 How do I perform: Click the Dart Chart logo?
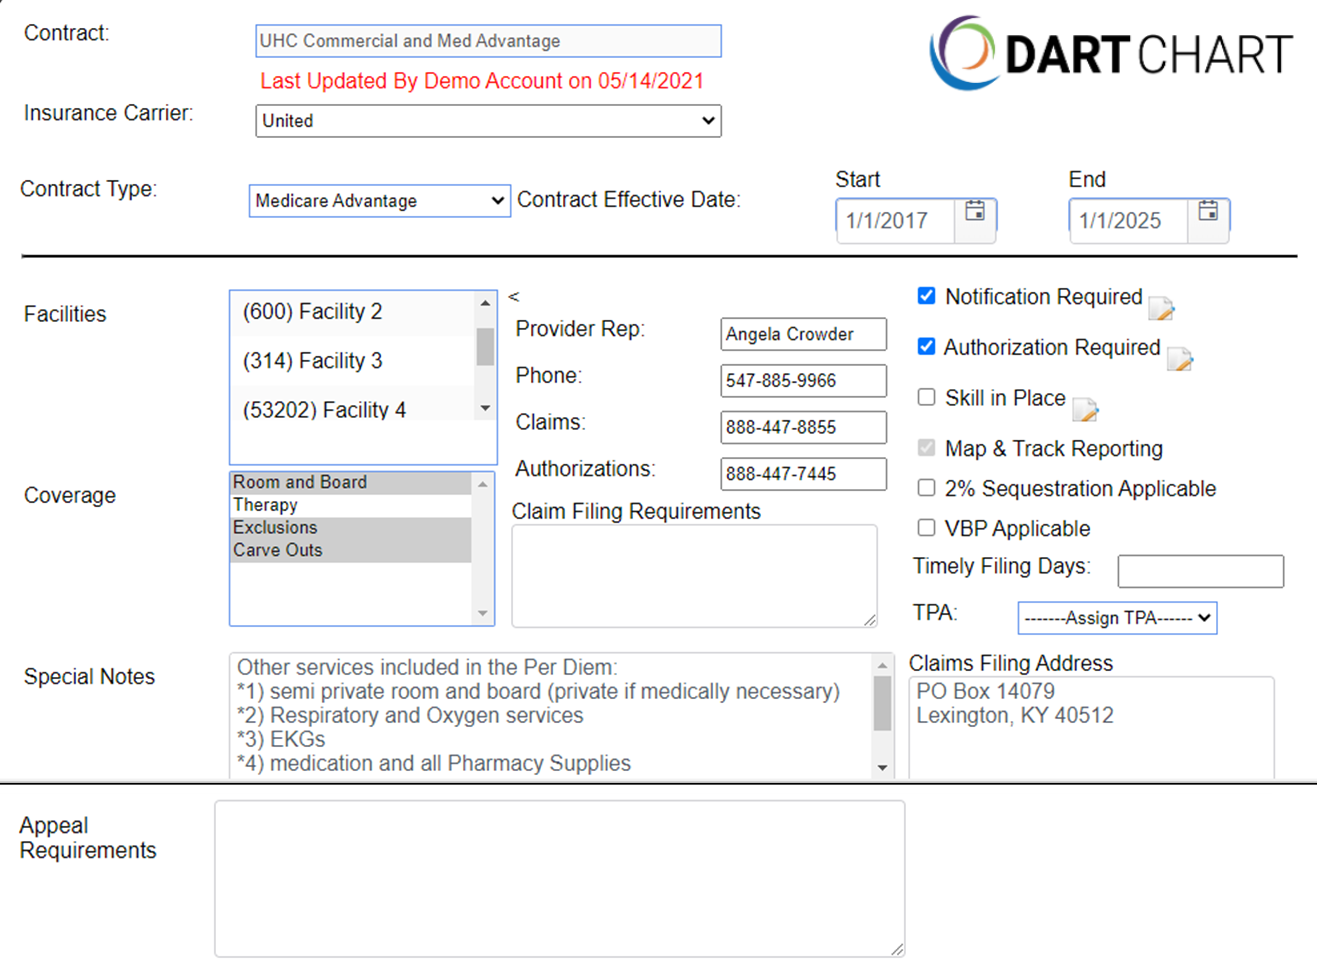(1110, 53)
